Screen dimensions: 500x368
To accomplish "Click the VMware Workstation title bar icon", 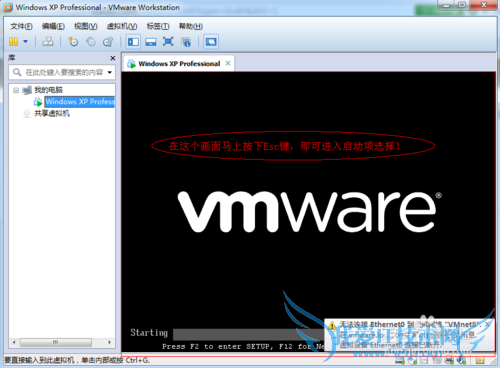I will coord(8,7).
